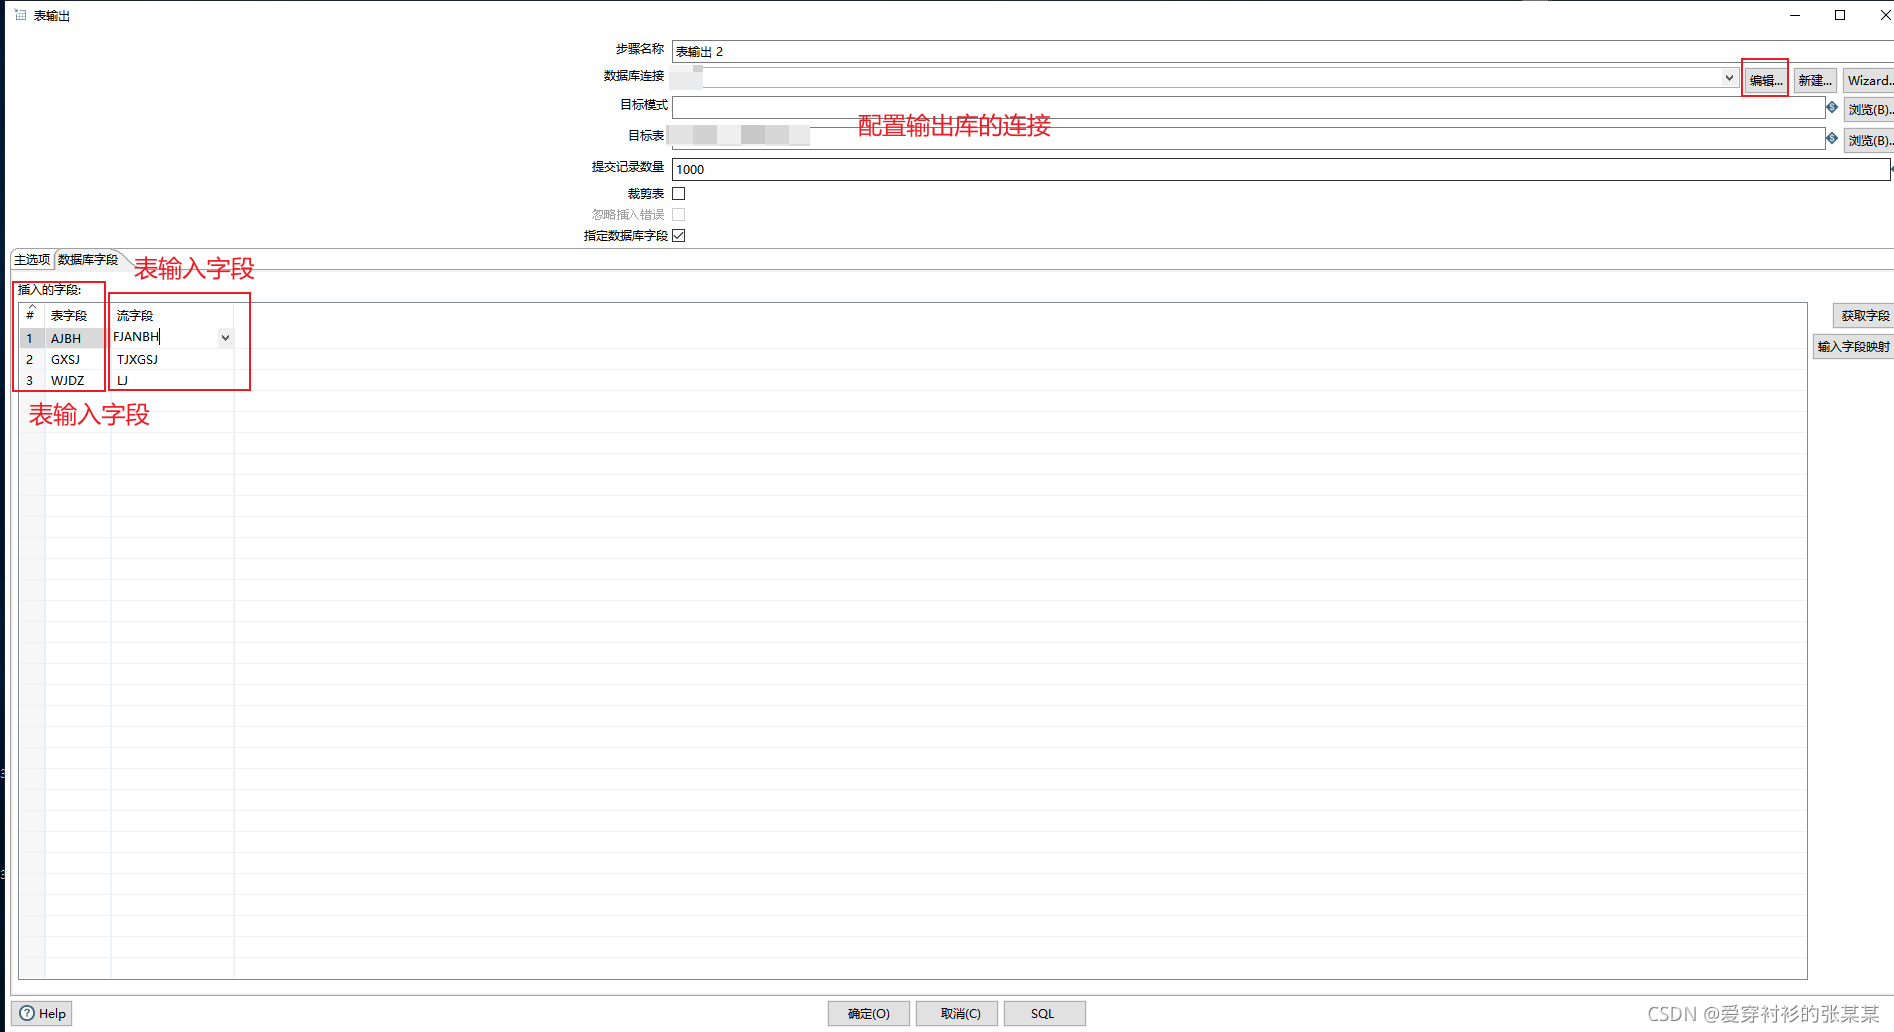
Task: Click the 输入字段映射 button
Action: pyautogui.click(x=1853, y=346)
